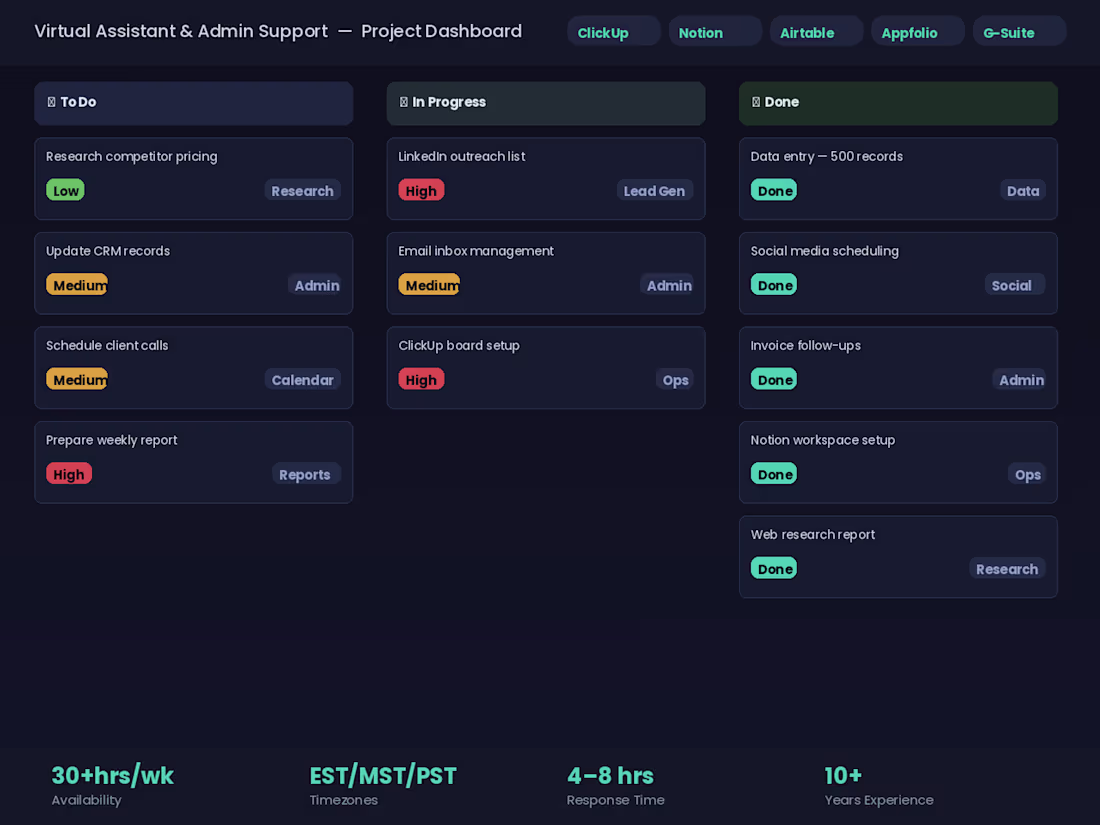Open the Prepare weekly report card
1100x825 pixels.
194,462
